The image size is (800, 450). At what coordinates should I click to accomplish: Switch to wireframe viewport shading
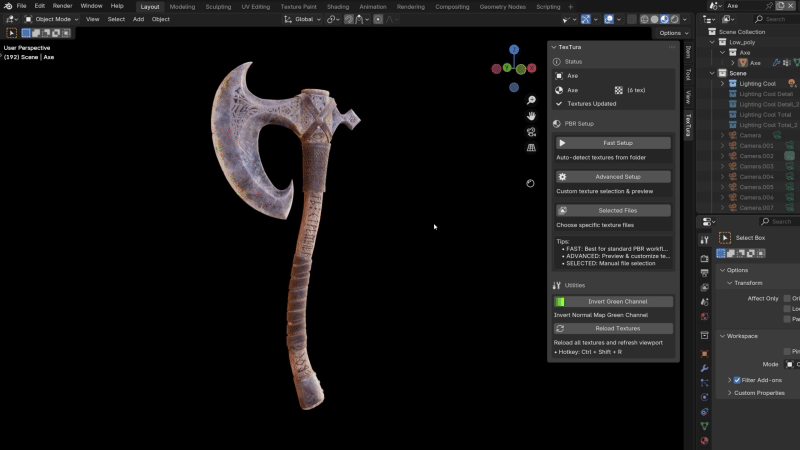point(644,19)
